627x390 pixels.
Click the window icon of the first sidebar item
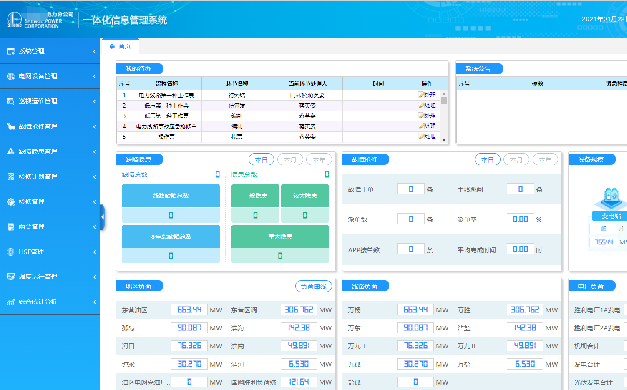[11, 51]
